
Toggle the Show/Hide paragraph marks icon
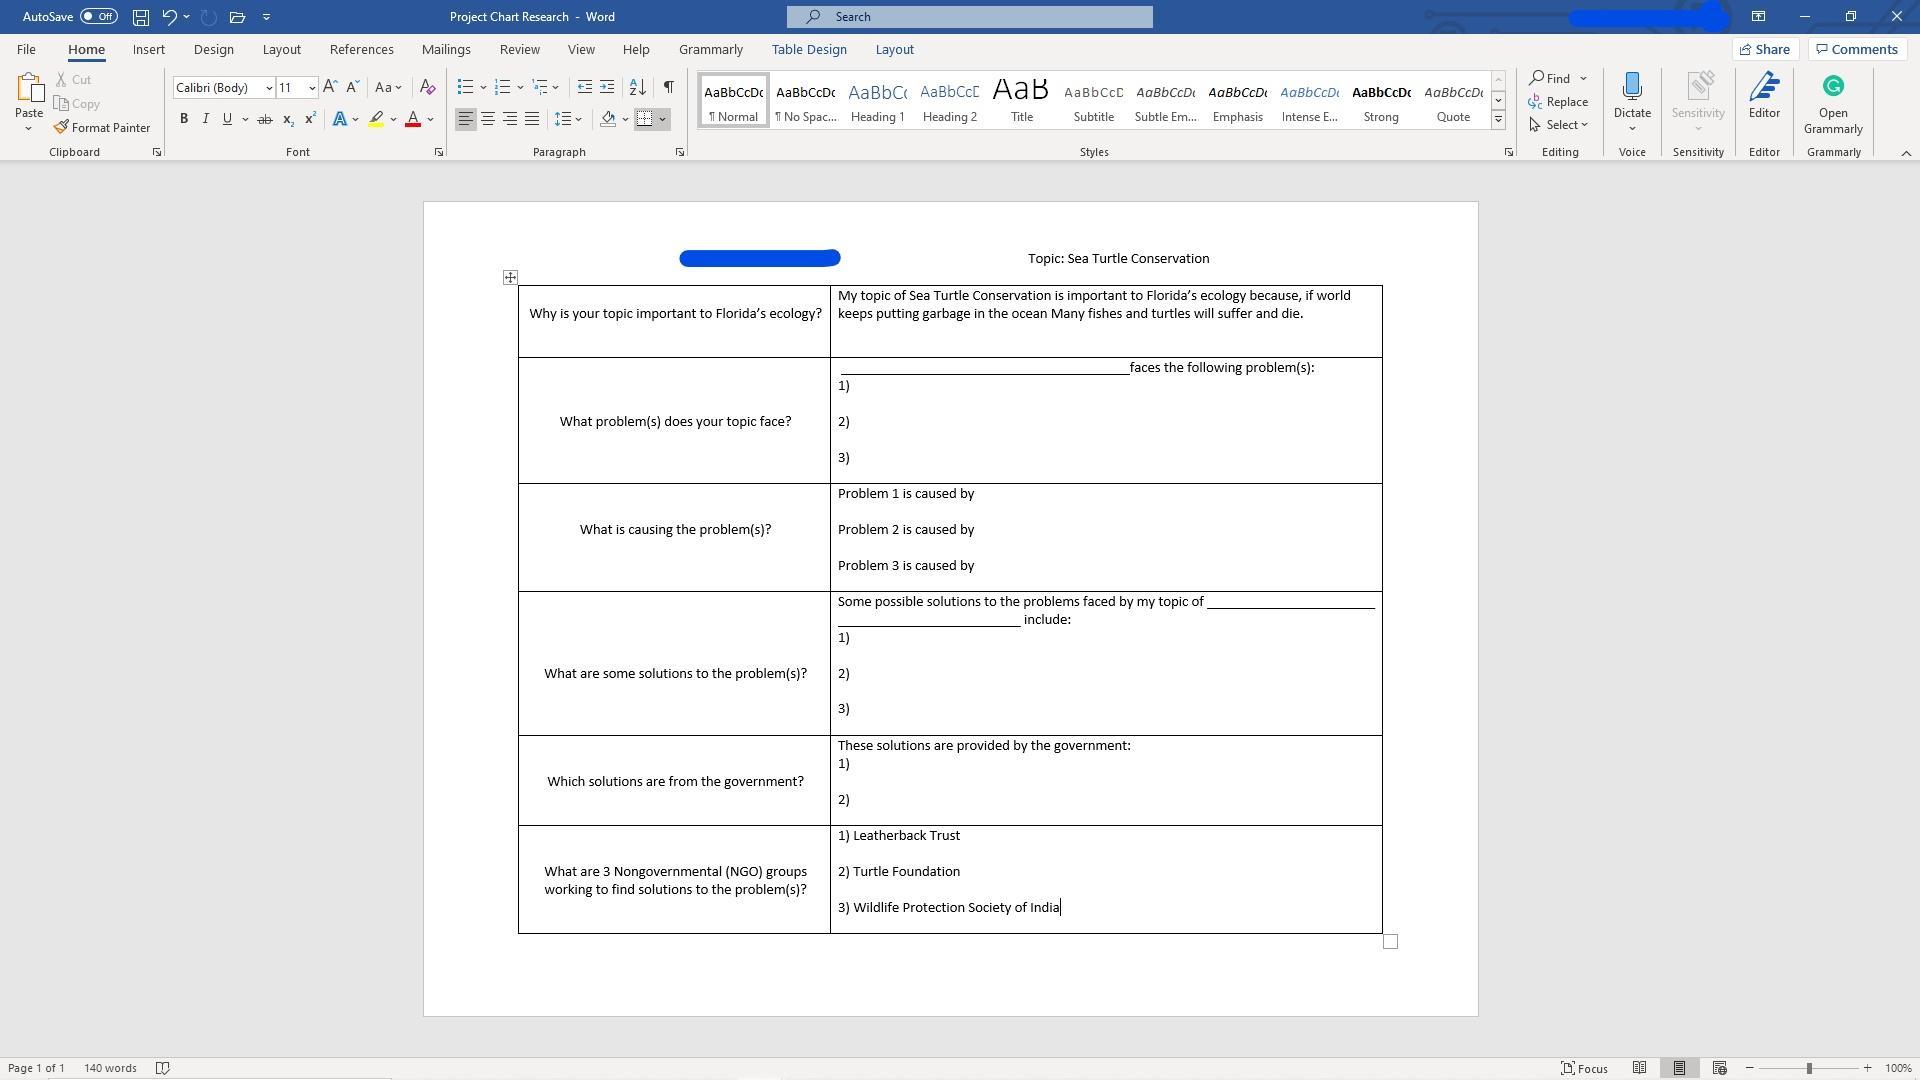[x=668, y=87]
